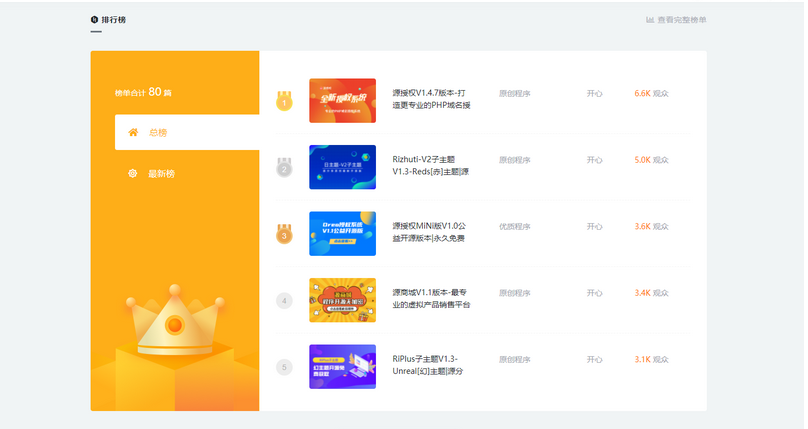The image size is (808, 429).
Task: Click the chart icon next to 查看完整榜单
Action: pos(650,19)
